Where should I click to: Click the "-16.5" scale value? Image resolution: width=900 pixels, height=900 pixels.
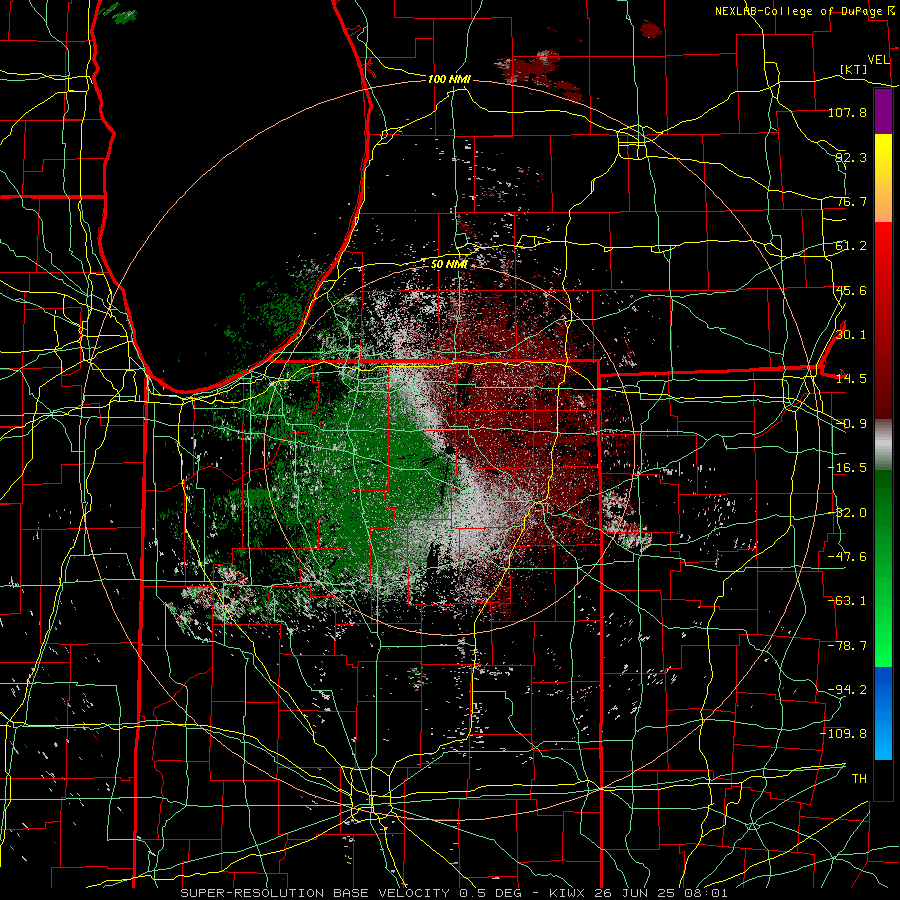[847, 468]
